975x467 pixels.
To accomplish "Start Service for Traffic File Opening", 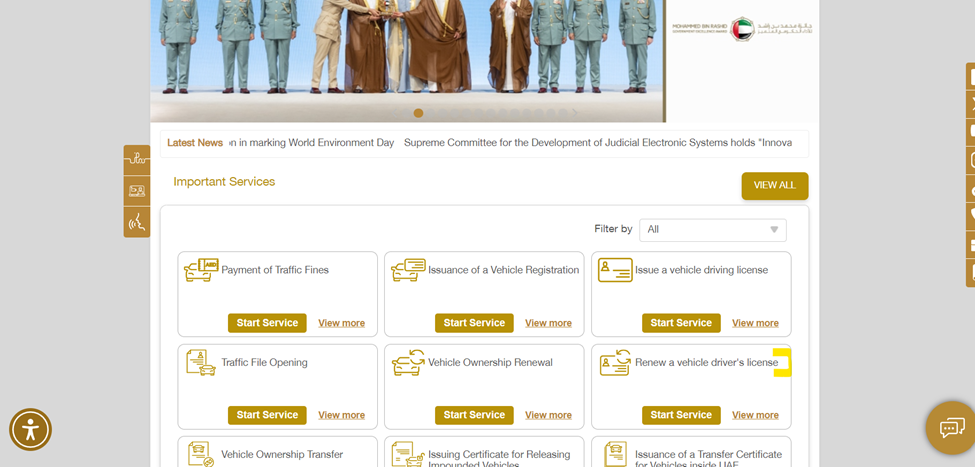I will (x=267, y=415).
